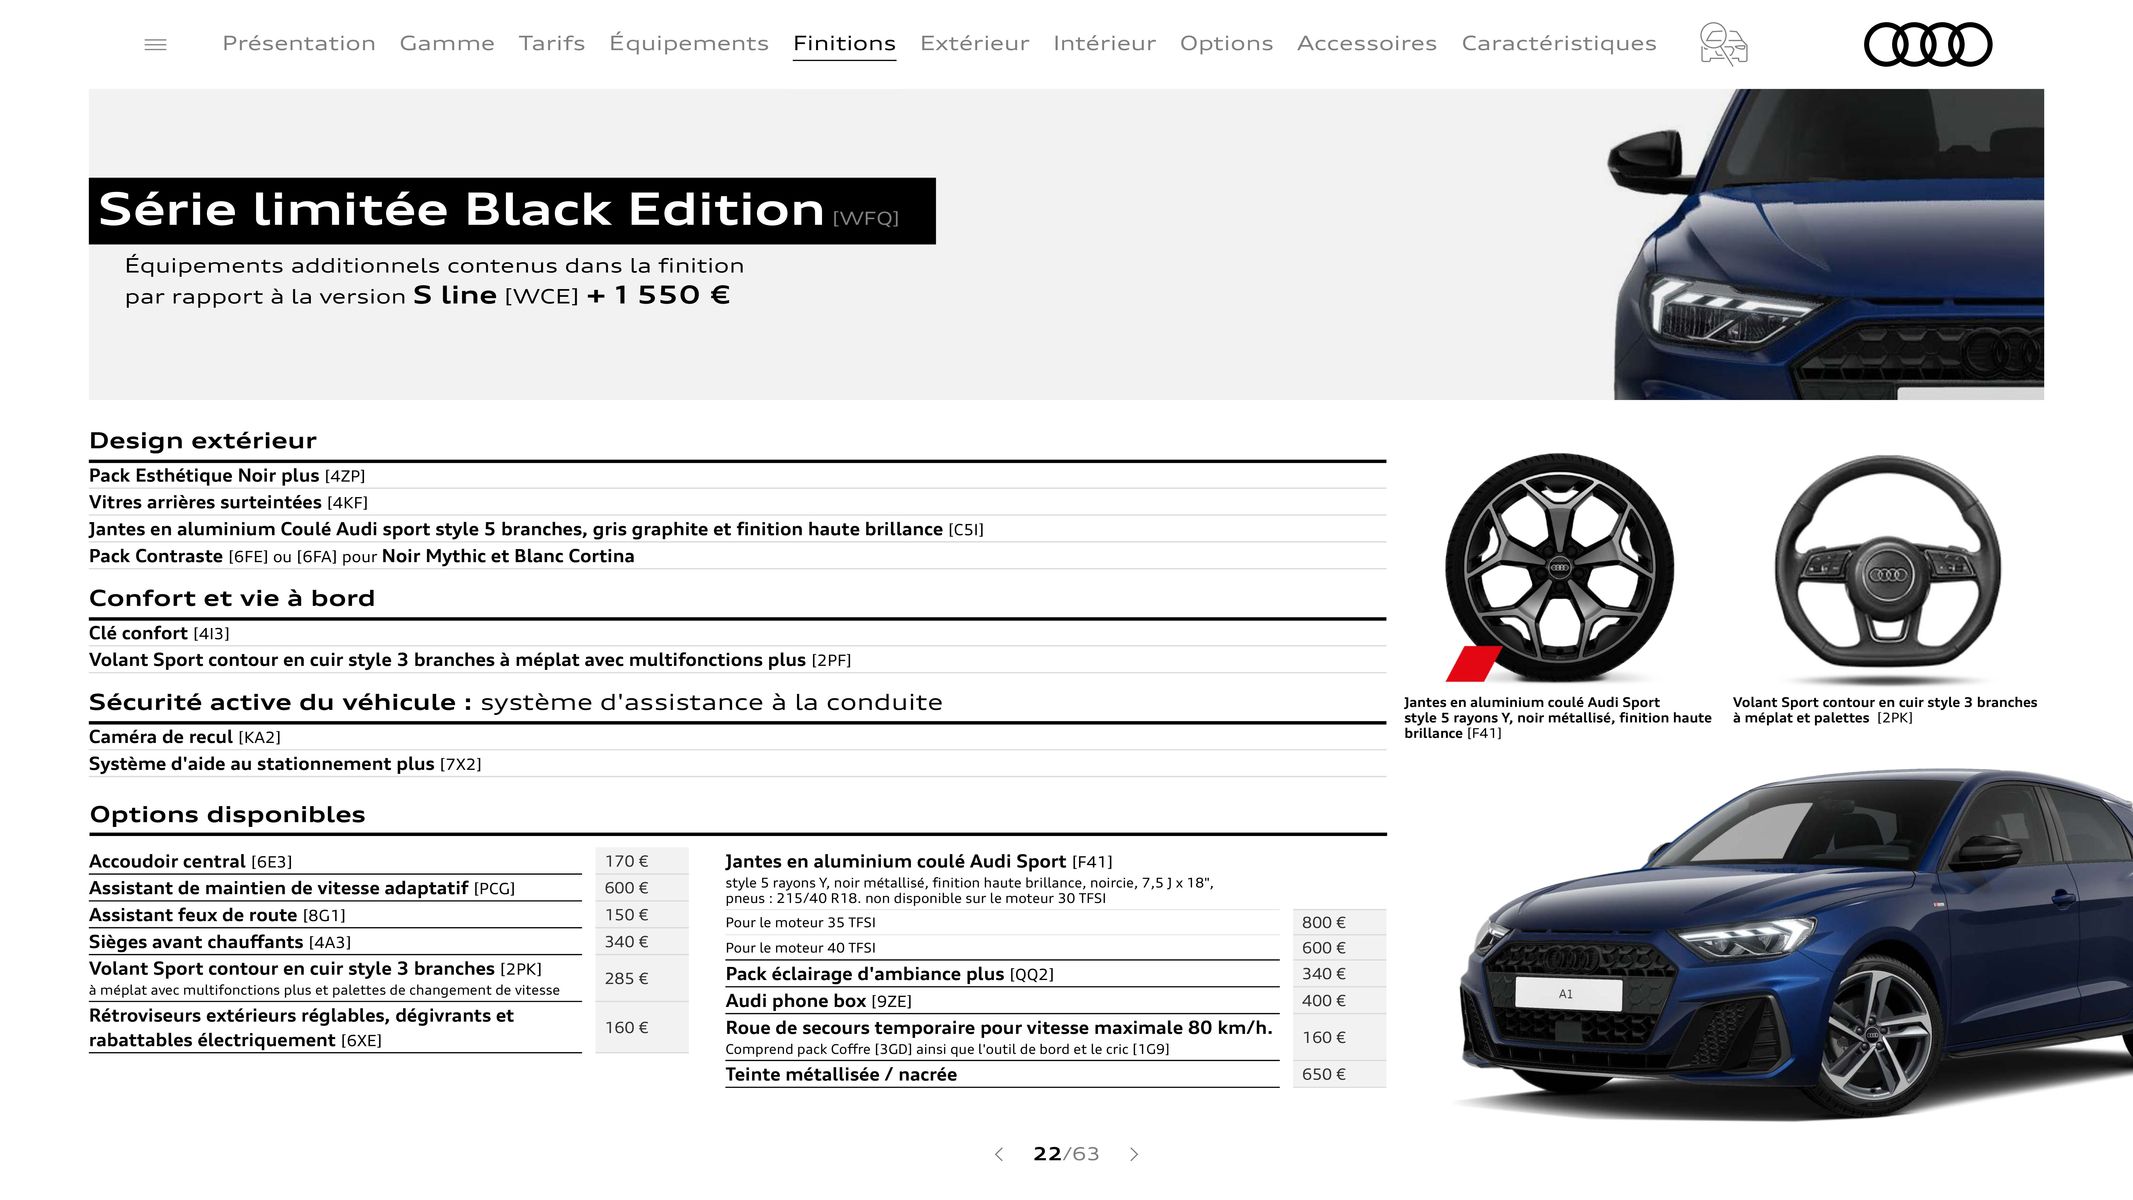Open the Équipements tab

(x=689, y=43)
